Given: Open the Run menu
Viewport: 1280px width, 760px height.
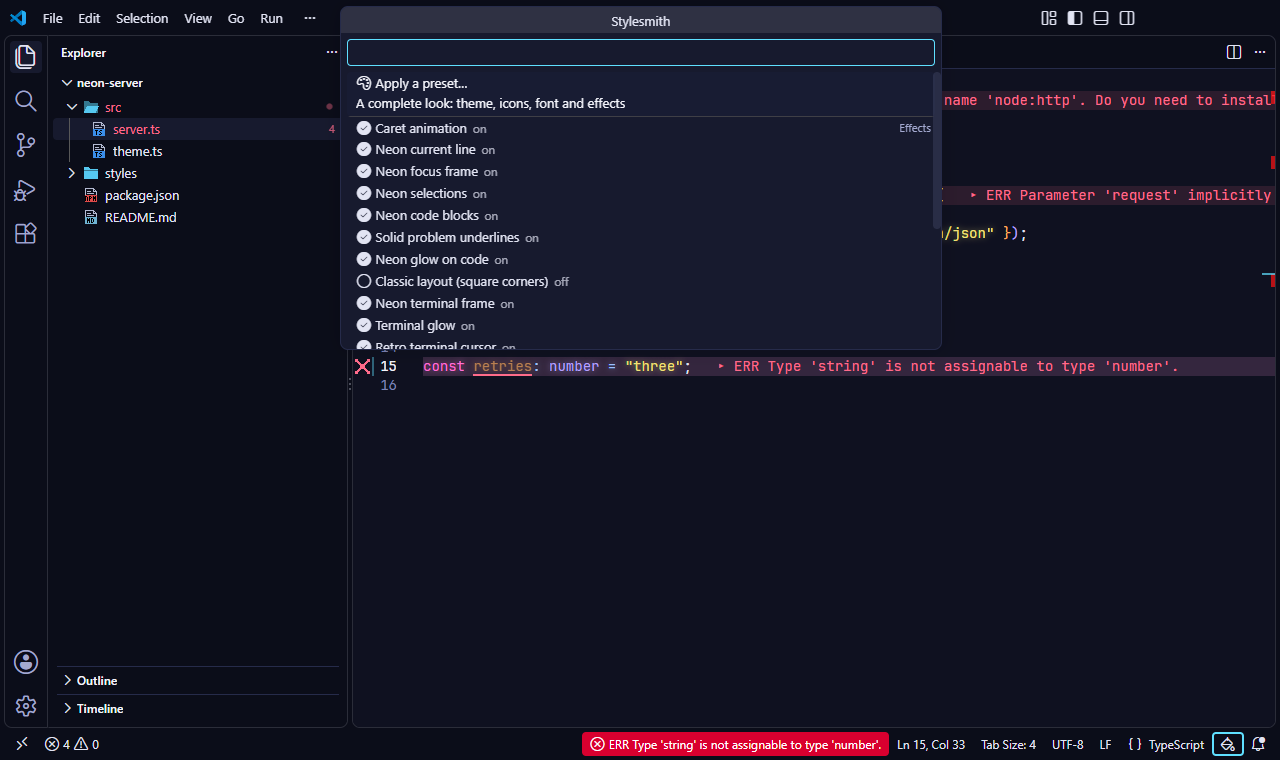Looking at the screenshot, I should pos(271,18).
